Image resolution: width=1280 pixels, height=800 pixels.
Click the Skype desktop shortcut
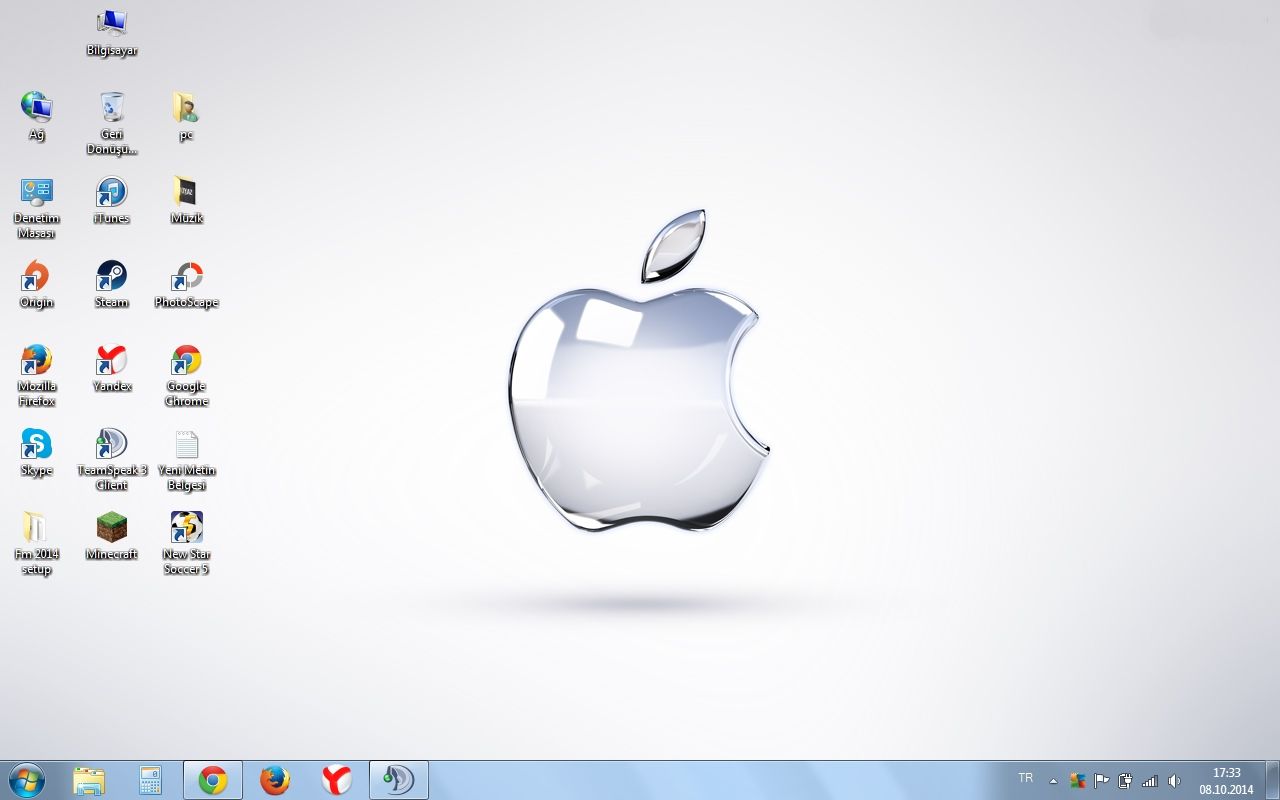point(37,452)
